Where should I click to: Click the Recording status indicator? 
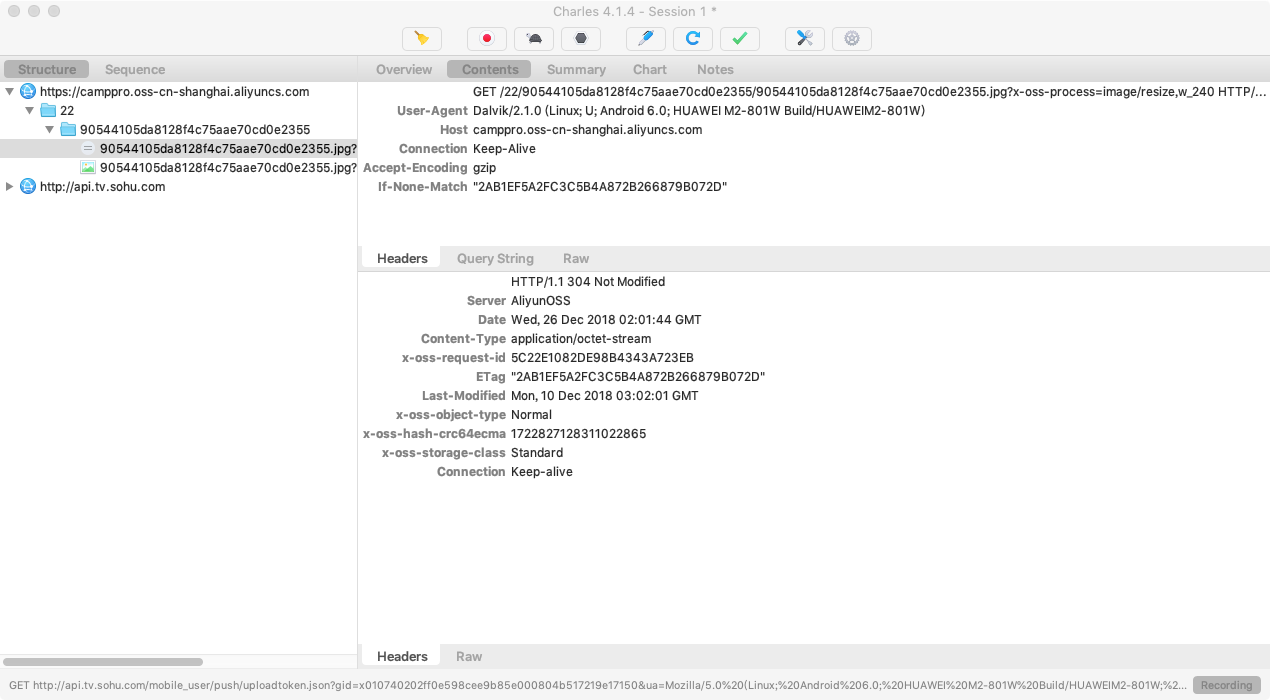pyautogui.click(x=1225, y=685)
